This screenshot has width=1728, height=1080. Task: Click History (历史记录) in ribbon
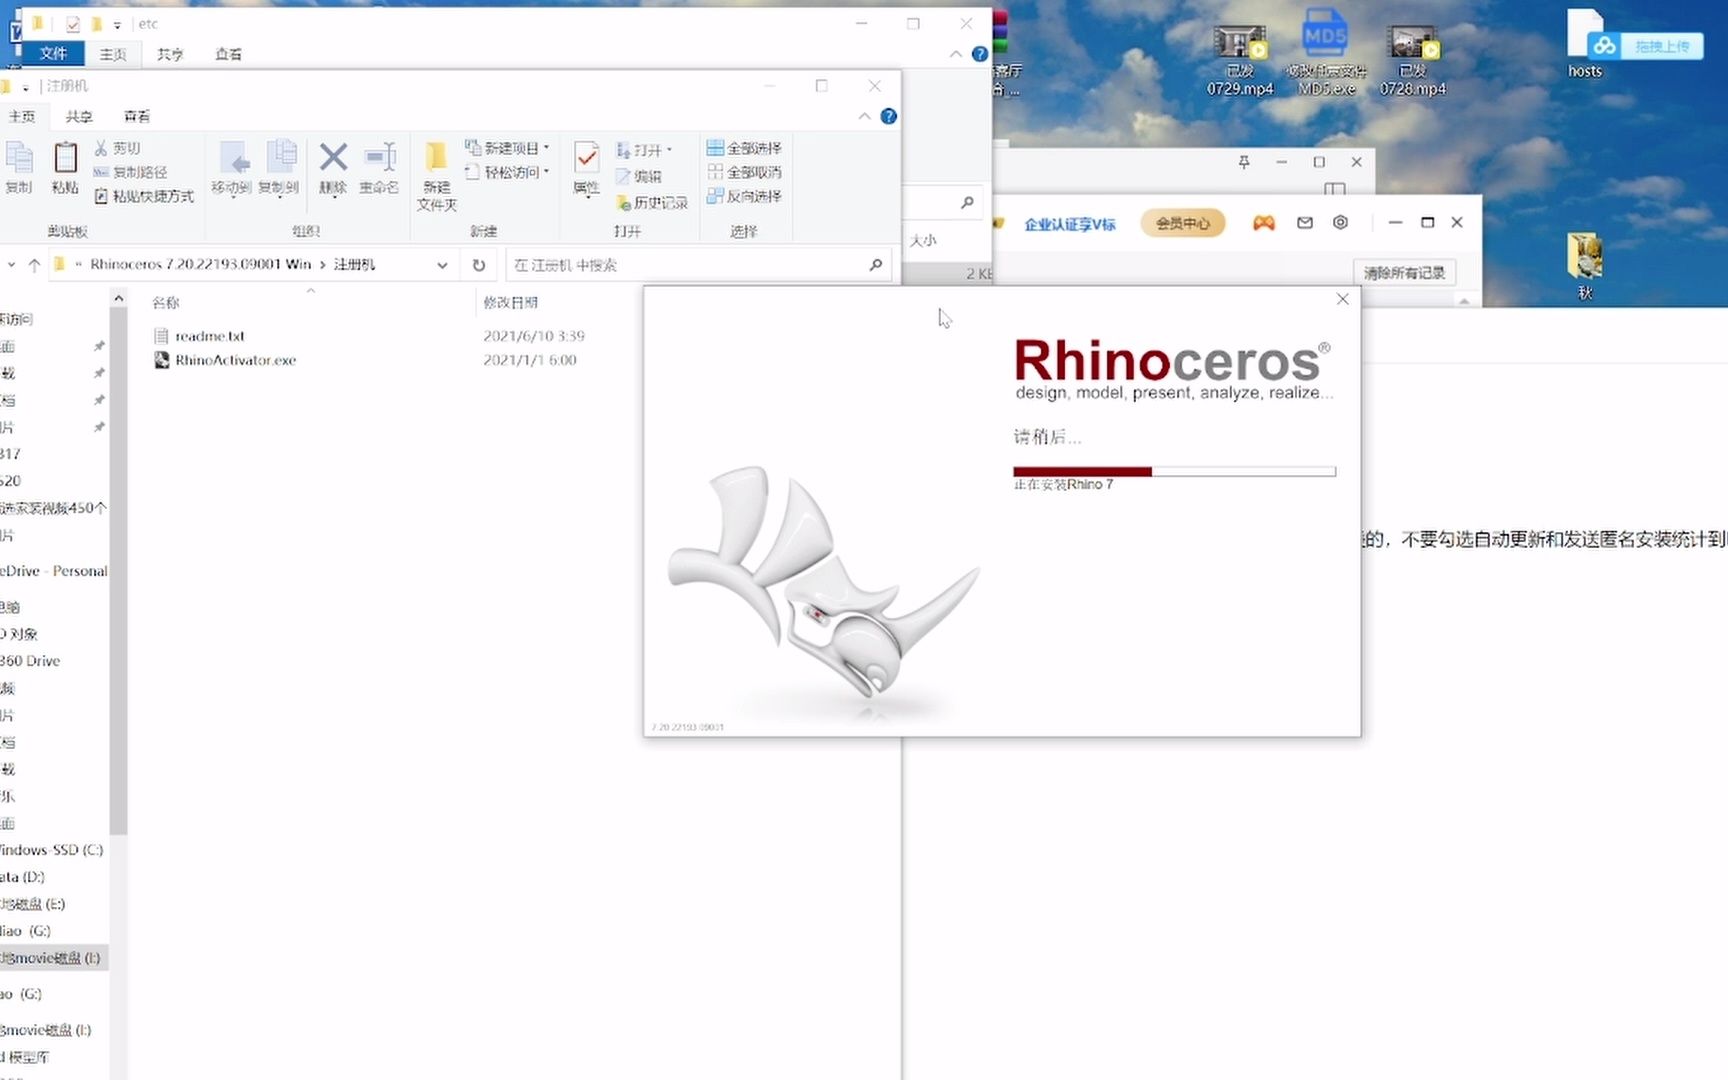click(x=652, y=202)
